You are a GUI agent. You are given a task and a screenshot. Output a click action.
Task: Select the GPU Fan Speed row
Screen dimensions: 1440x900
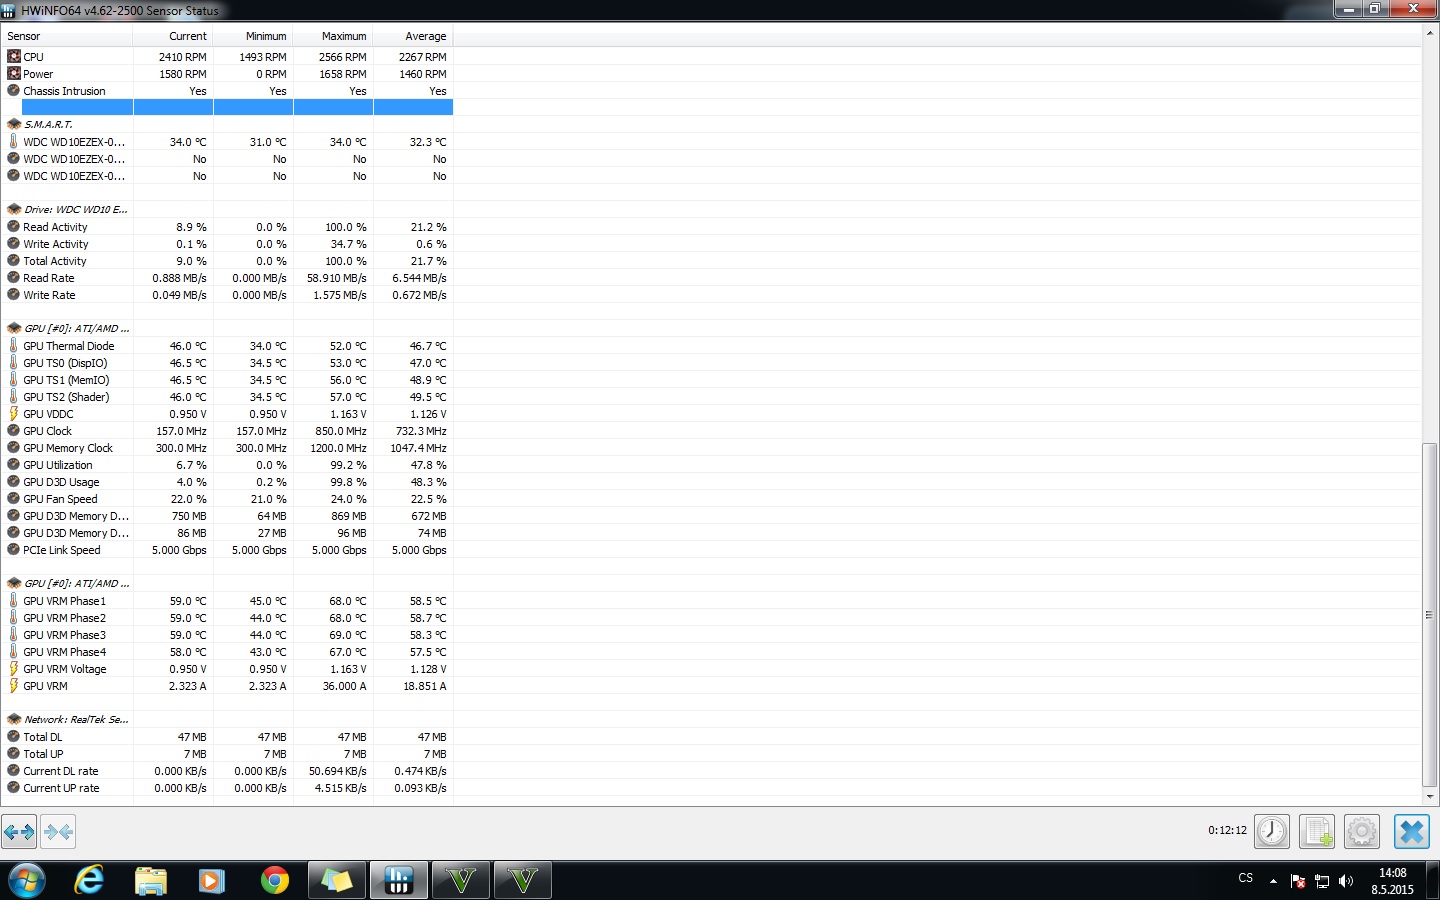pyautogui.click(x=227, y=499)
